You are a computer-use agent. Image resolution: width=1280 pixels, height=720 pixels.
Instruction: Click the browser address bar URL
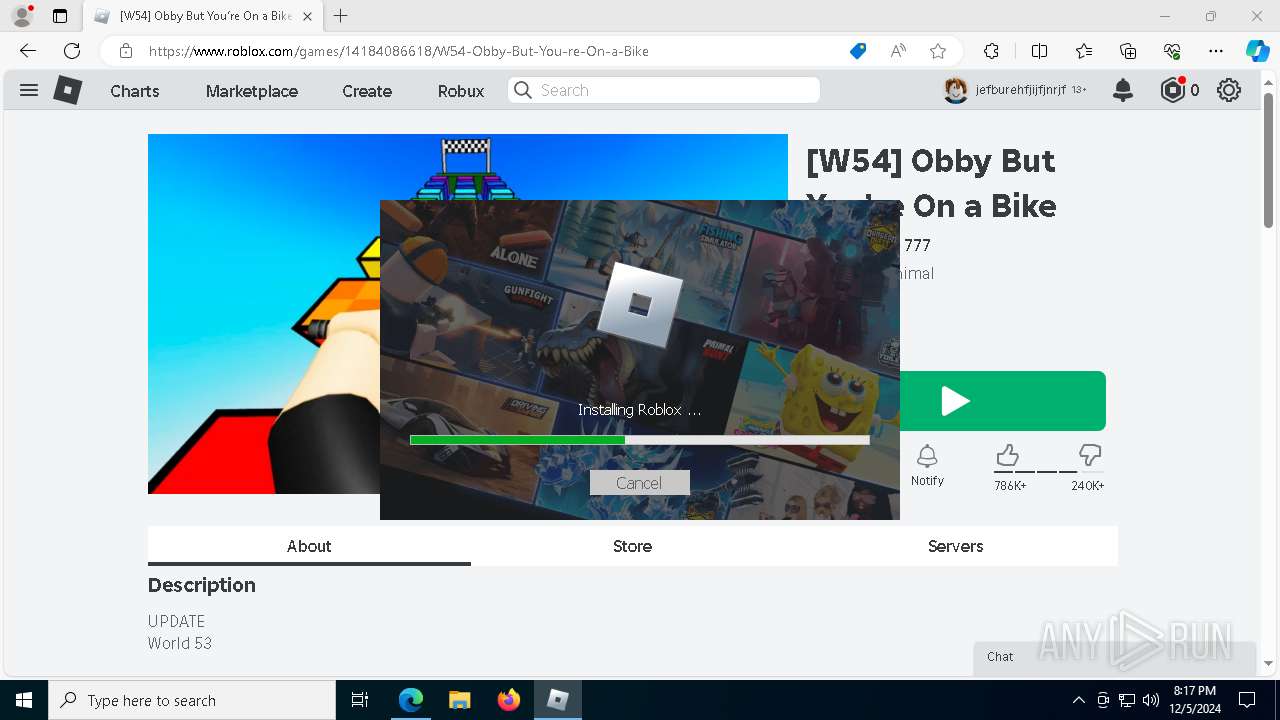[x=398, y=51]
